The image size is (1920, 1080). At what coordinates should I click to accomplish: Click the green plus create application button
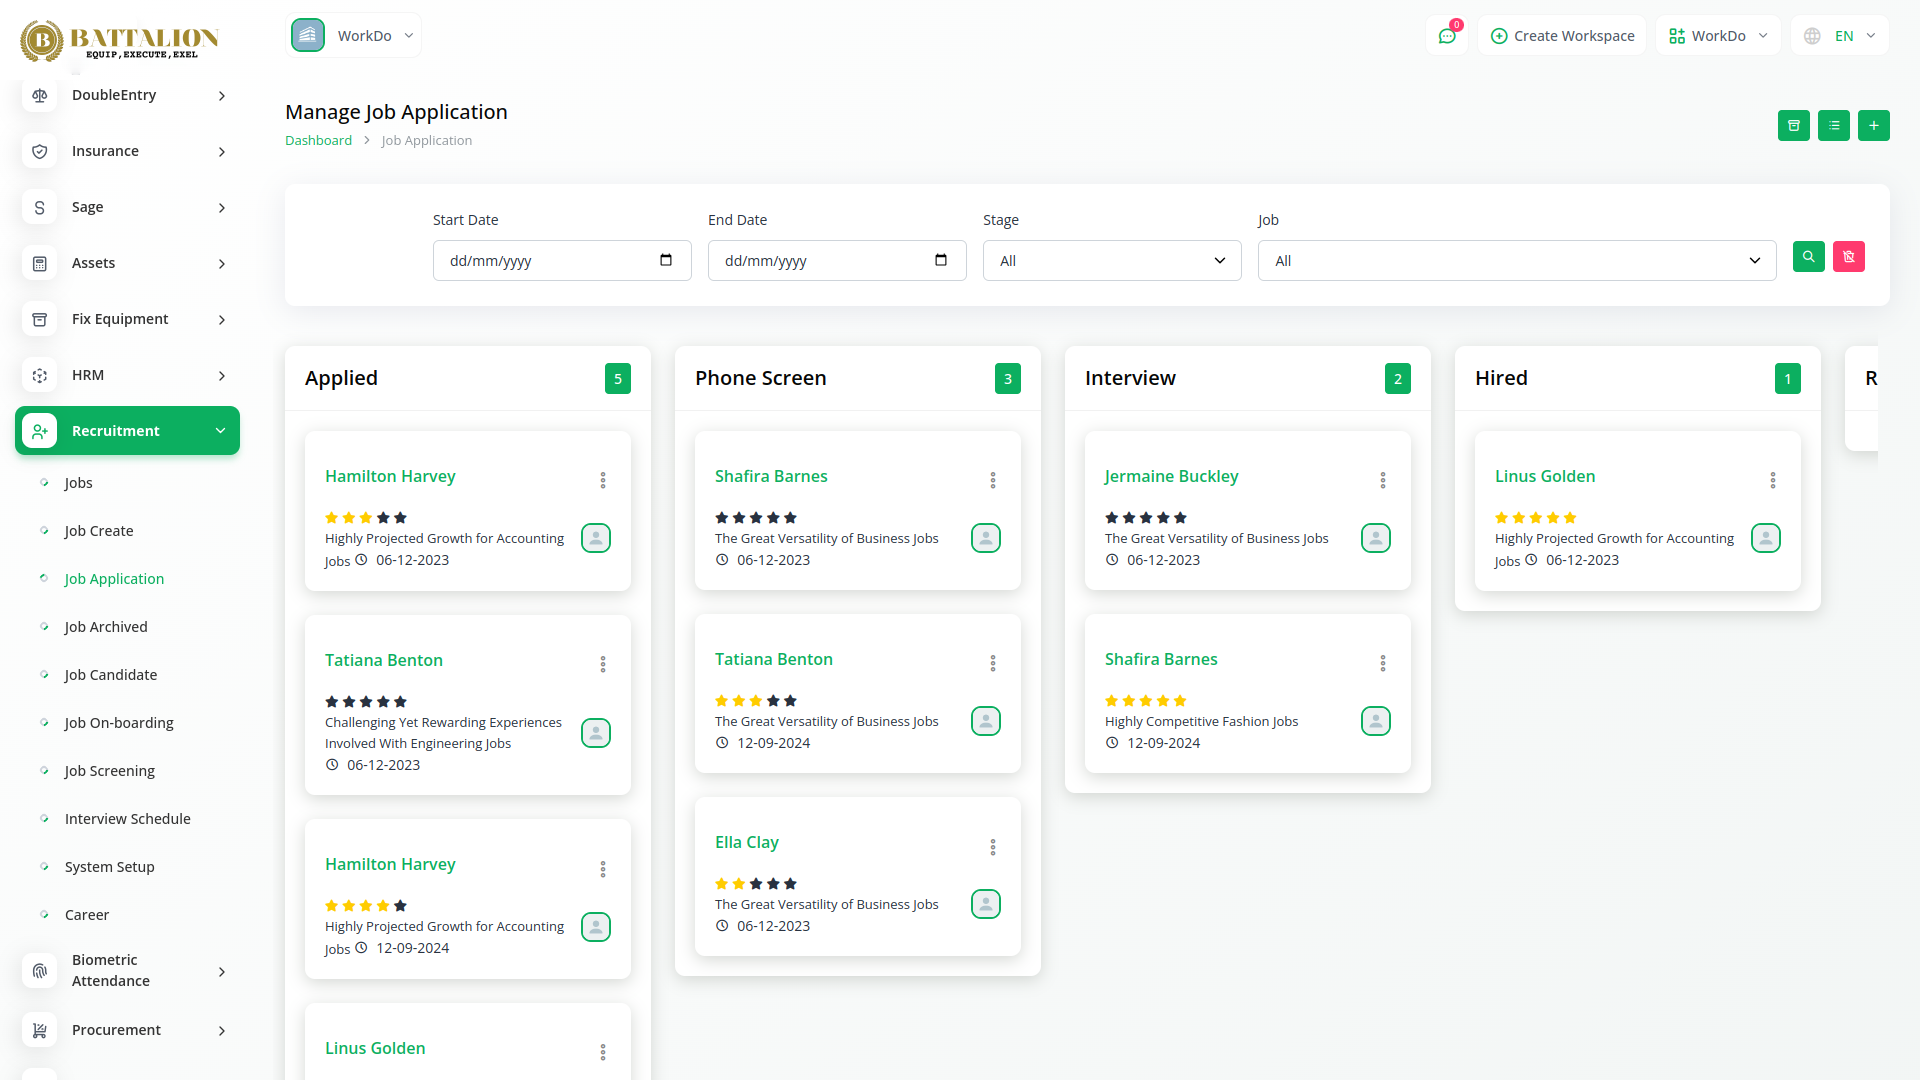pyautogui.click(x=1873, y=126)
